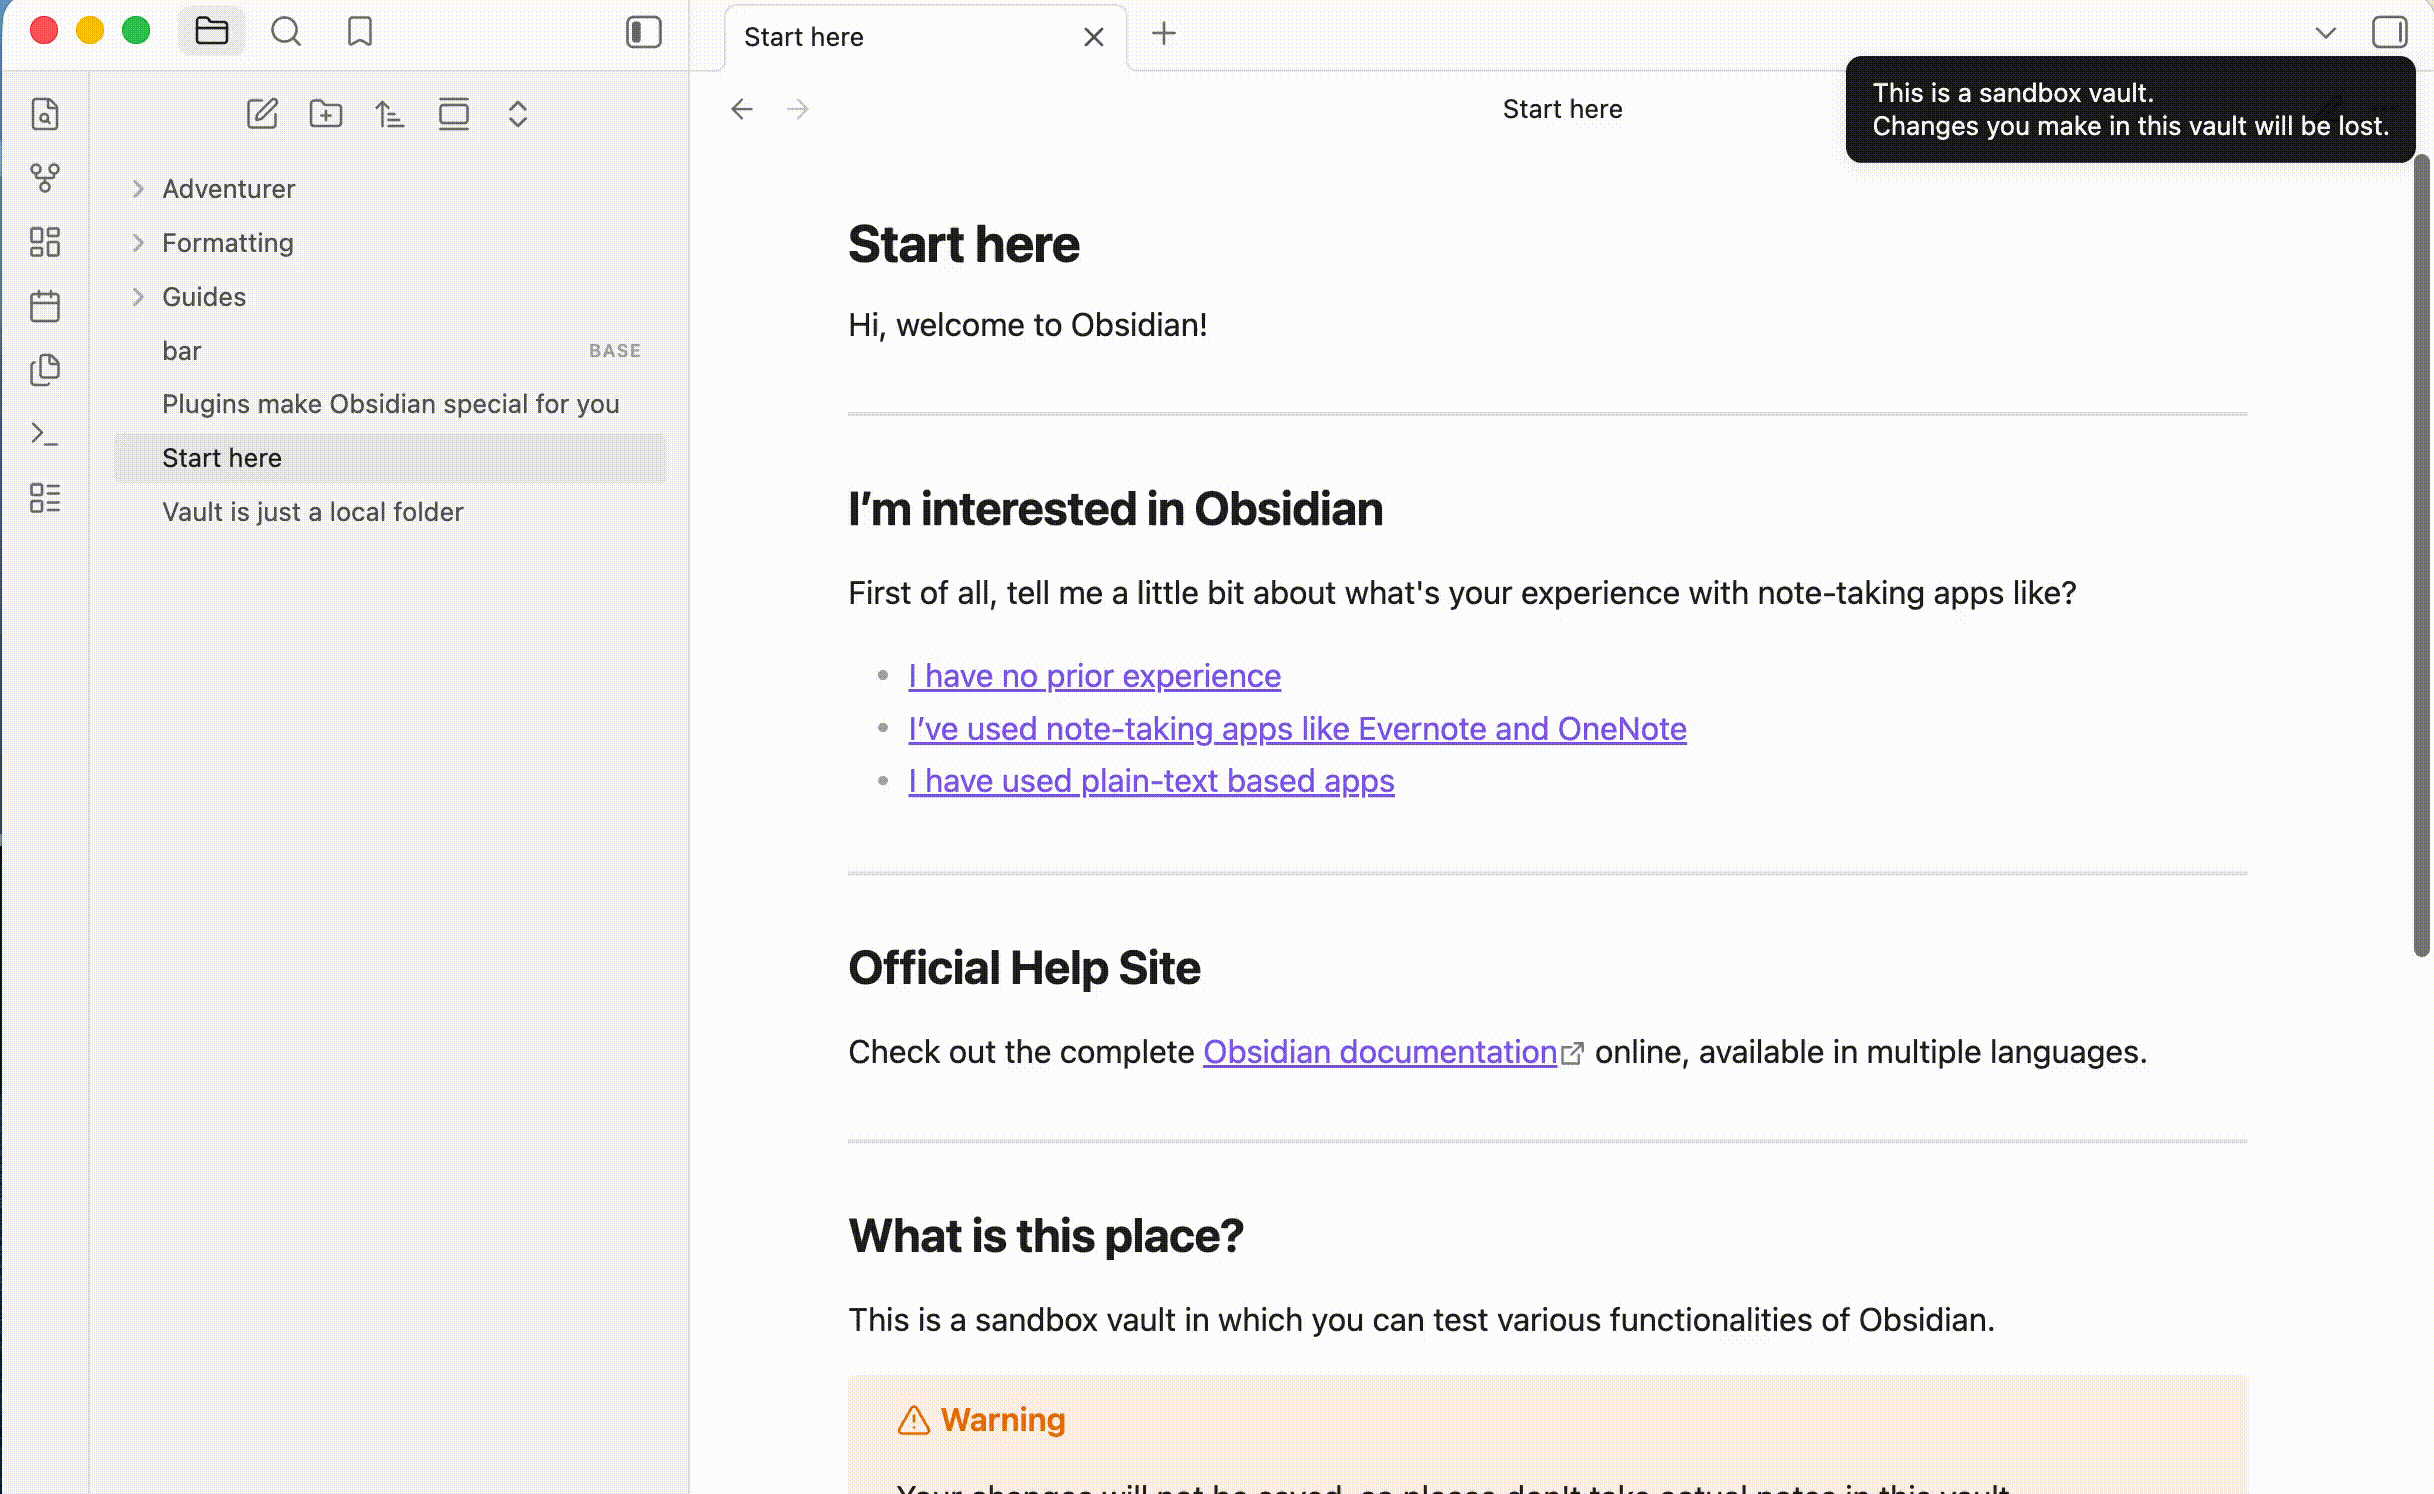
Task: Select 'Start here' in the file list
Action: 390,458
